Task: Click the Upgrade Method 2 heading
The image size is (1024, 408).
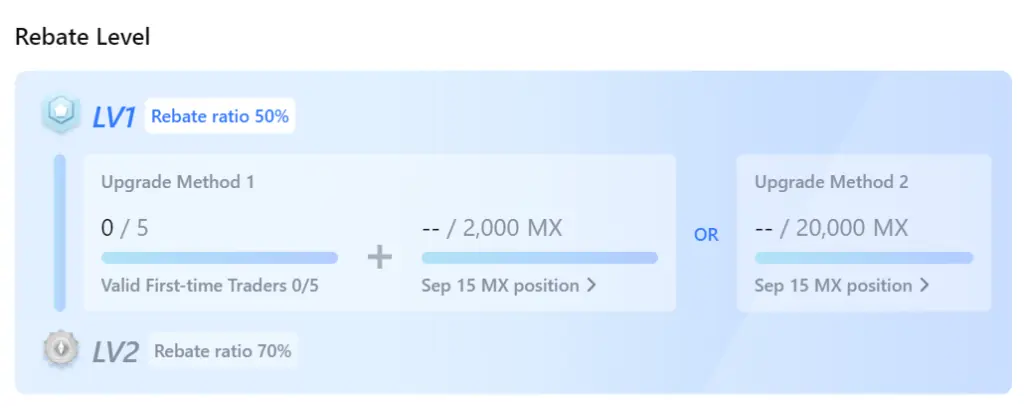Action: pyautogui.click(x=831, y=181)
